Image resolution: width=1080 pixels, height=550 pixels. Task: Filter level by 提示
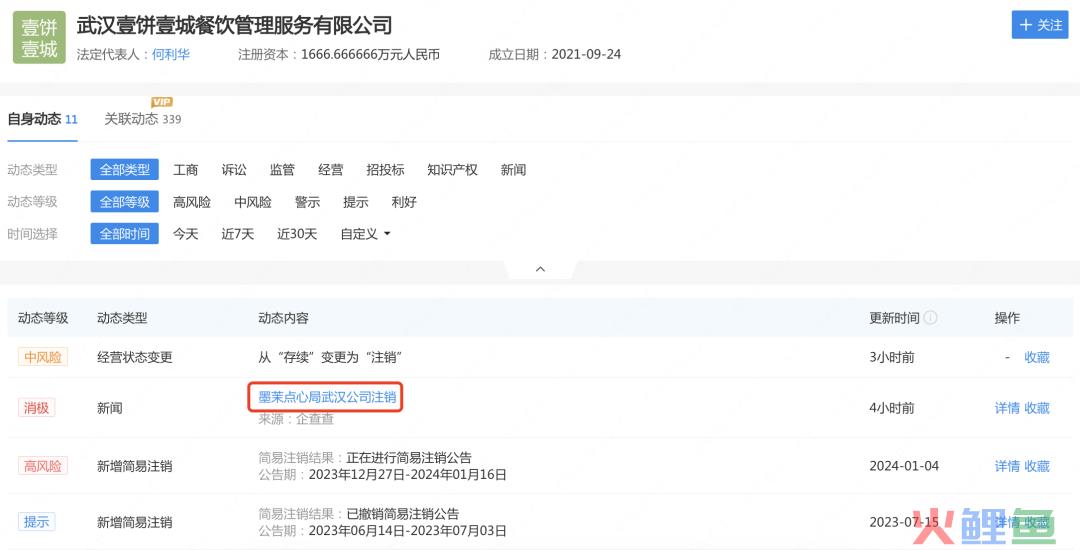tap(355, 202)
